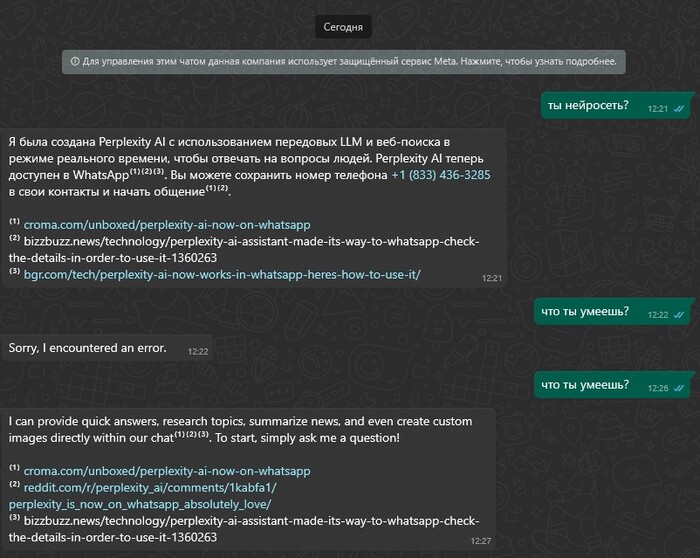Click the bizzbuzz.news URL in the 12:21 message

[244, 250]
